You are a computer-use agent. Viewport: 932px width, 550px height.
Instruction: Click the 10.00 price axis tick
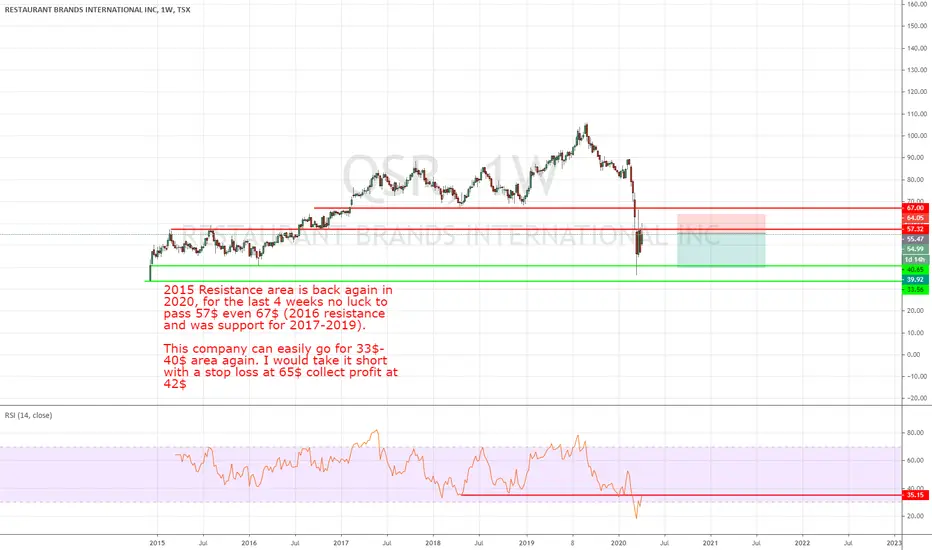point(917,332)
